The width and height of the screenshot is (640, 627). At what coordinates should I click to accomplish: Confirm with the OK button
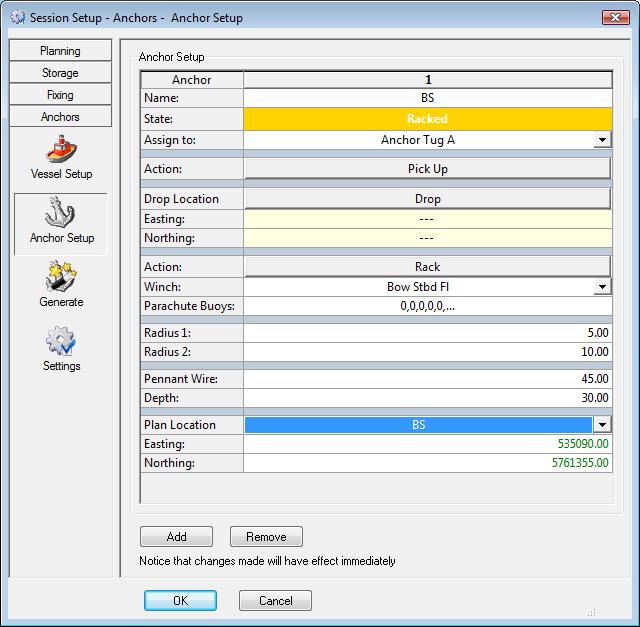(180, 601)
